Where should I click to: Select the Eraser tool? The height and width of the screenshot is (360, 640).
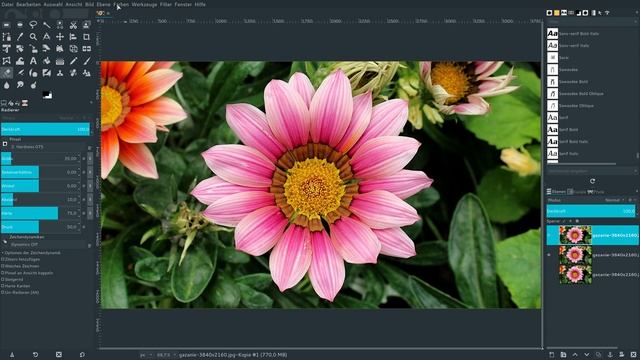click(x=7, y=73)
